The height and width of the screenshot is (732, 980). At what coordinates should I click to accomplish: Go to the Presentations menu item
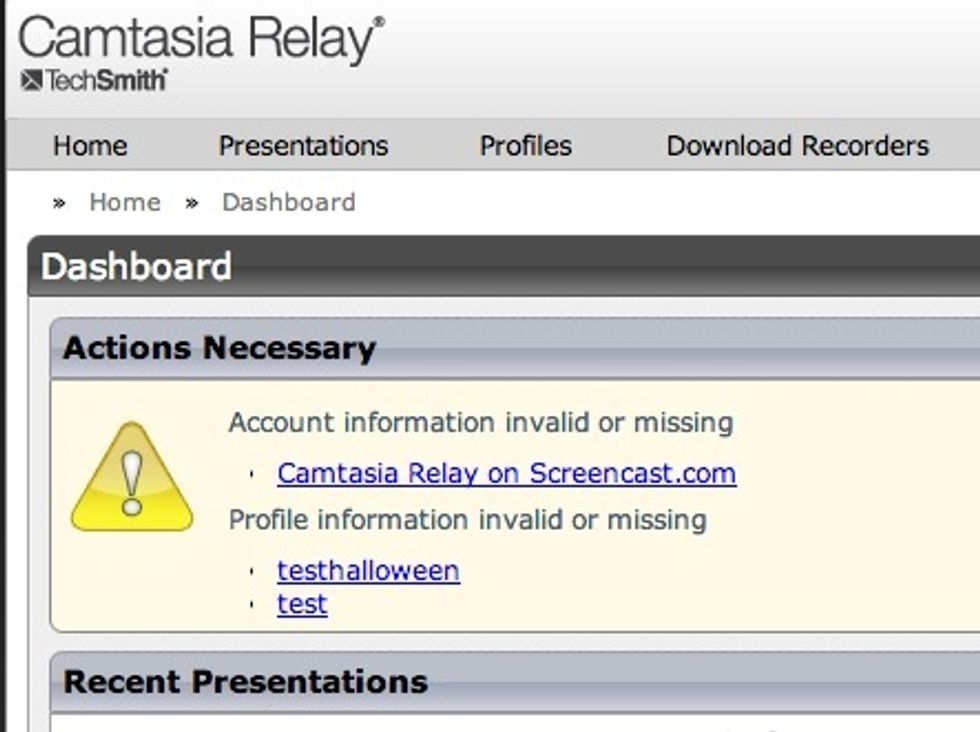[303, 146]
